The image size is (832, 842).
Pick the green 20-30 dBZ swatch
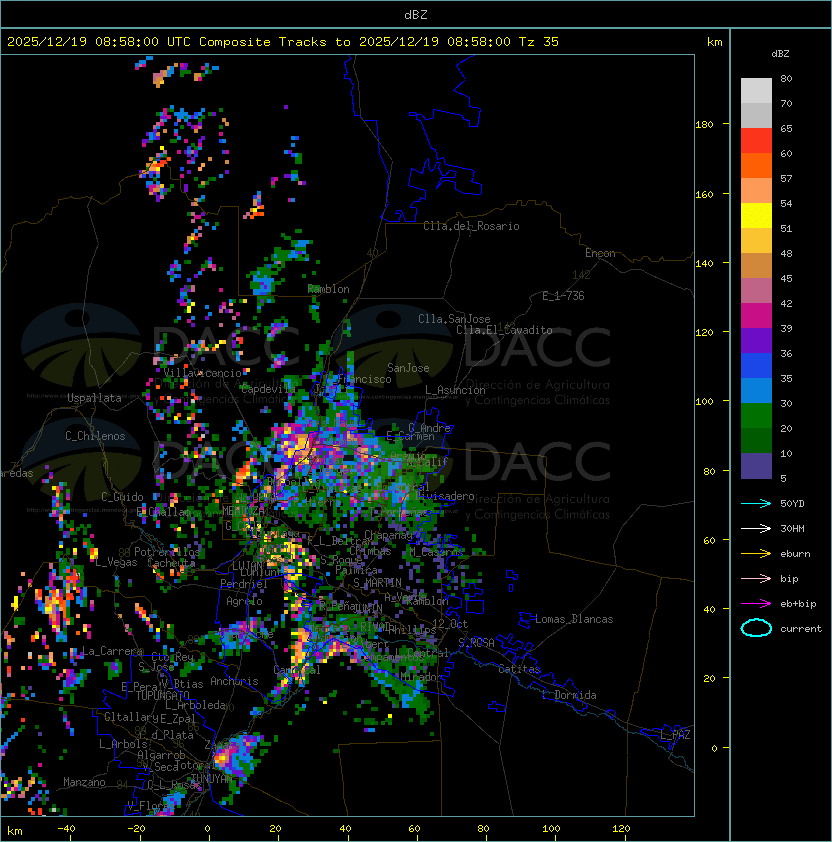point(756,416)
